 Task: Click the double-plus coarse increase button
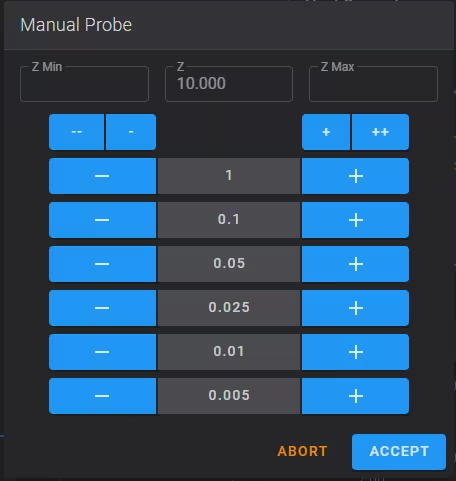(380, 132)
